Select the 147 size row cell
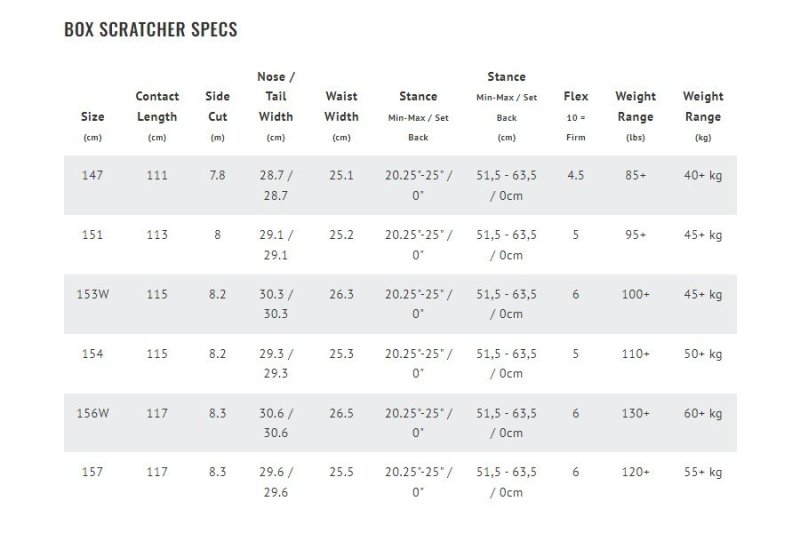The height and width of the screenshot is (533, 800). pyautogui.click(x=92, y=175)
